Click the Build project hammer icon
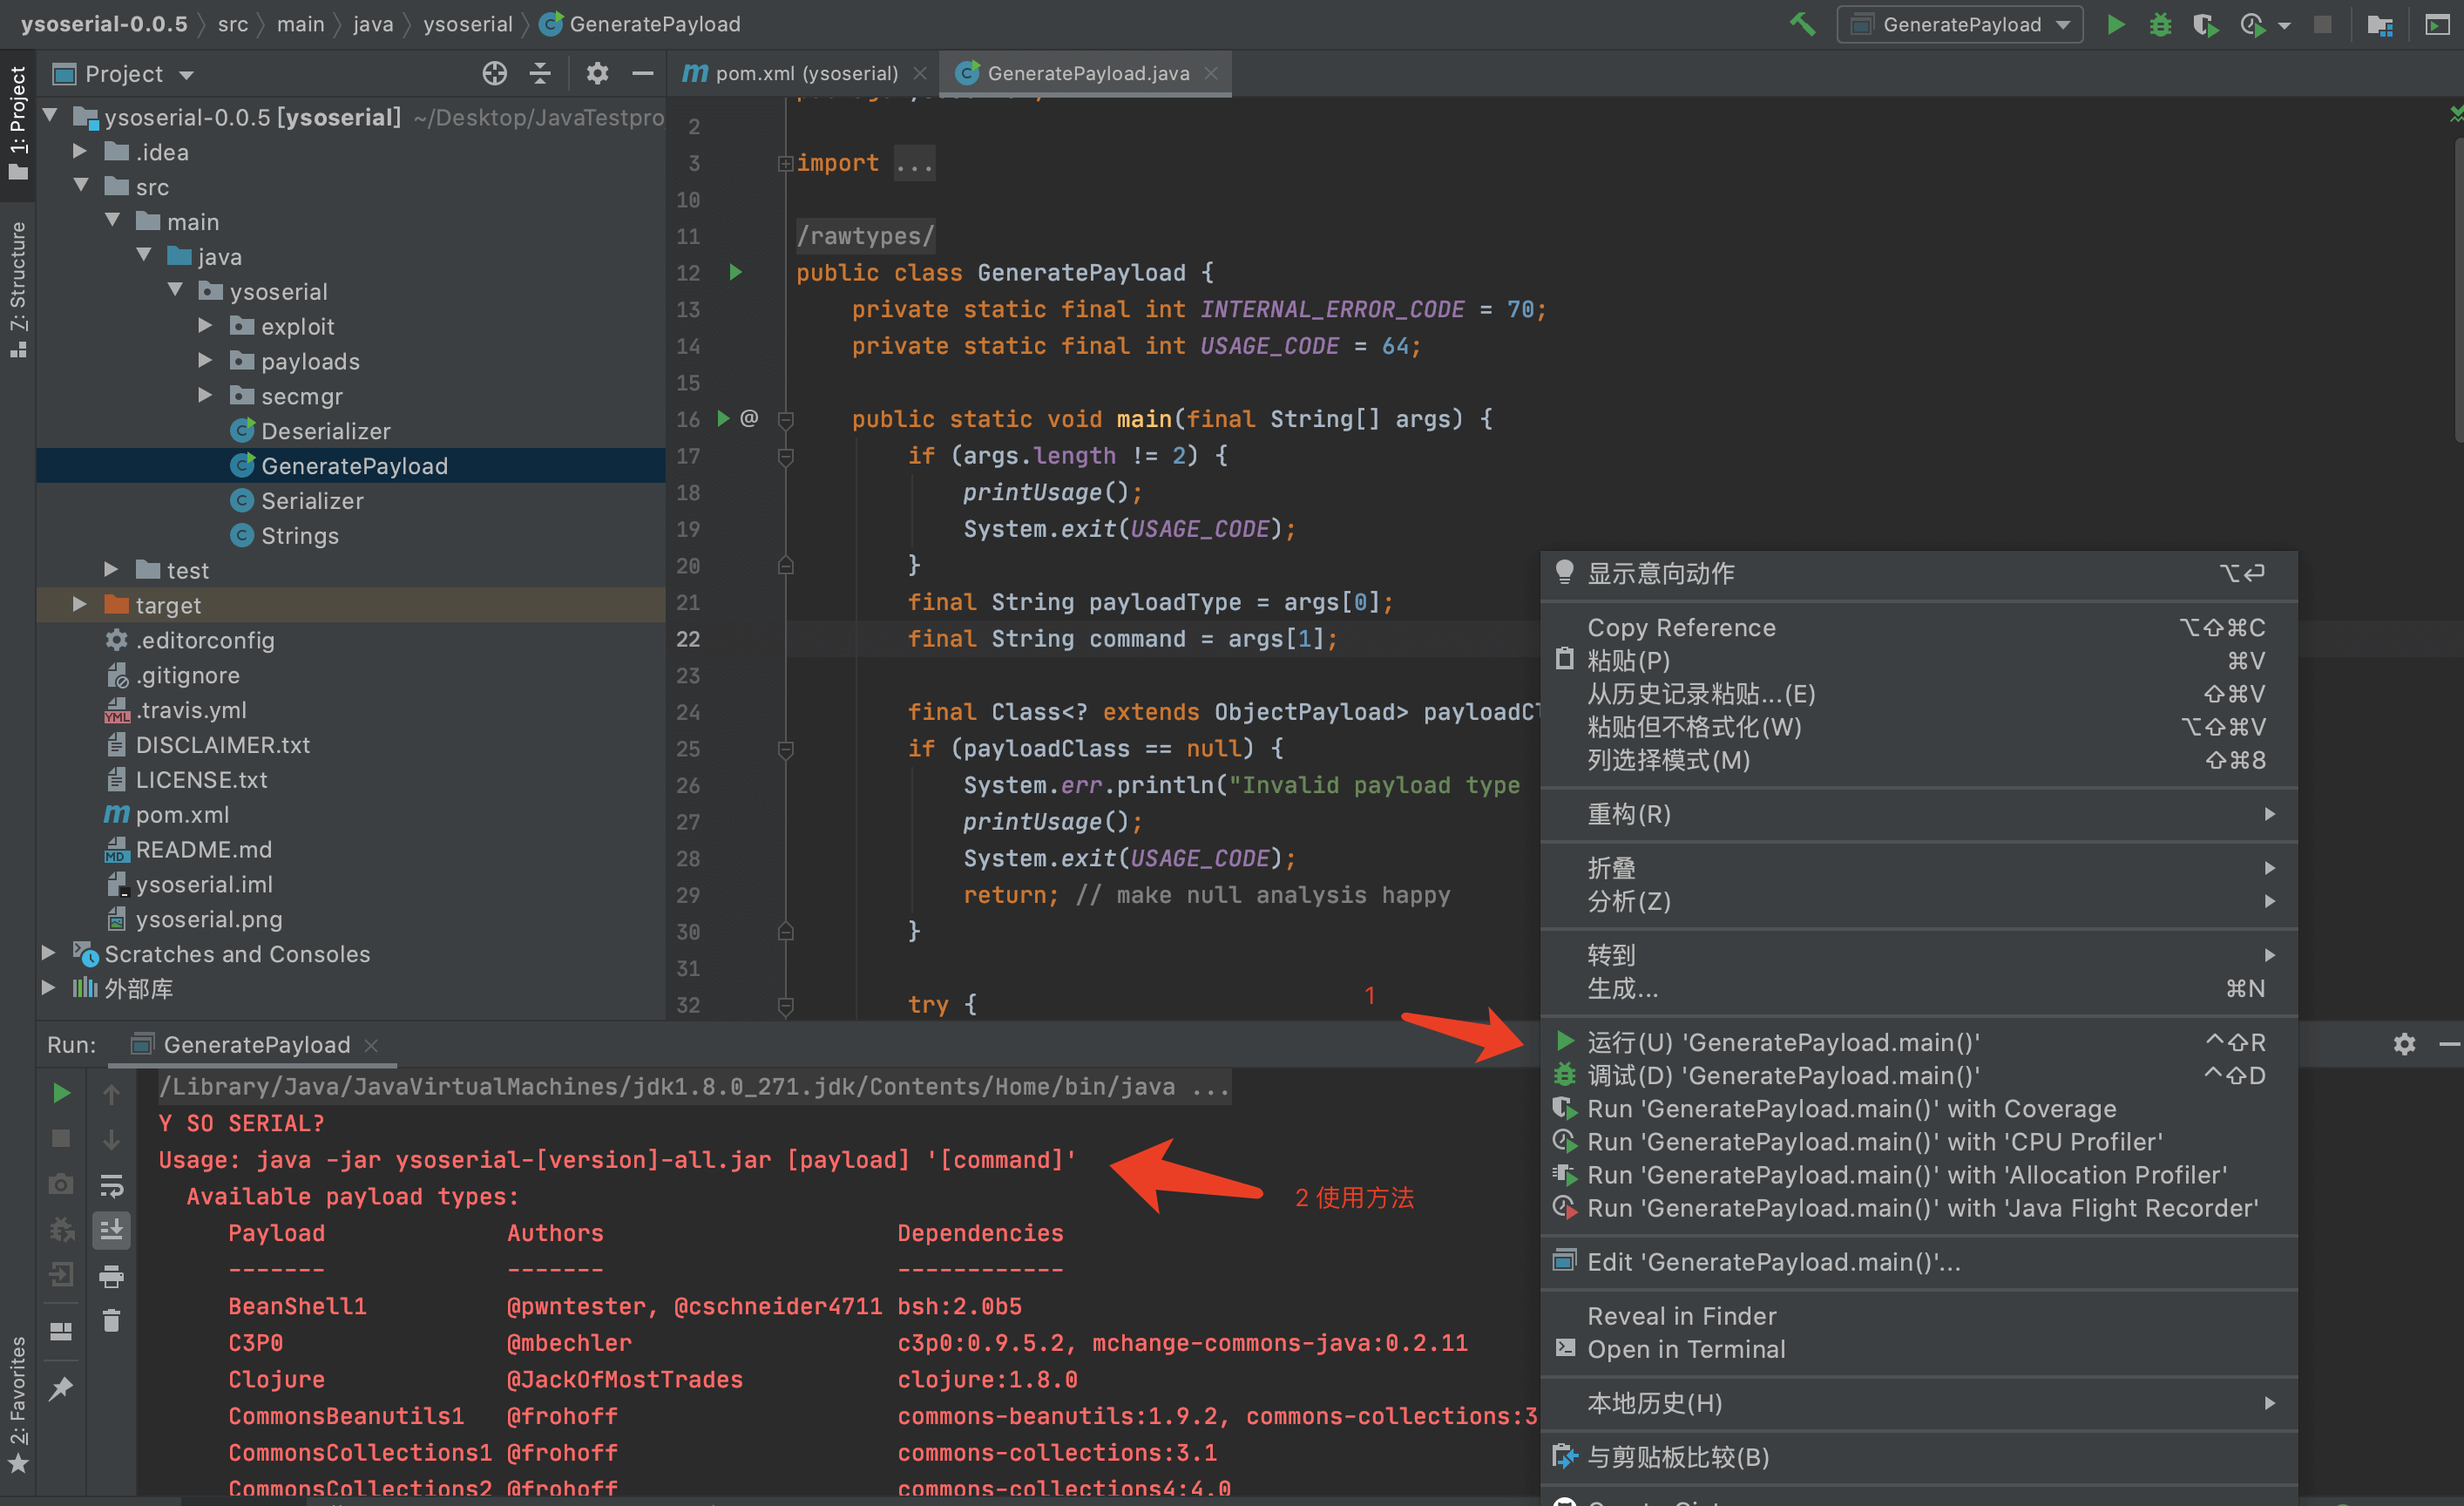The height and width of the screenshot is (1506, 2464). [1802, 24]
